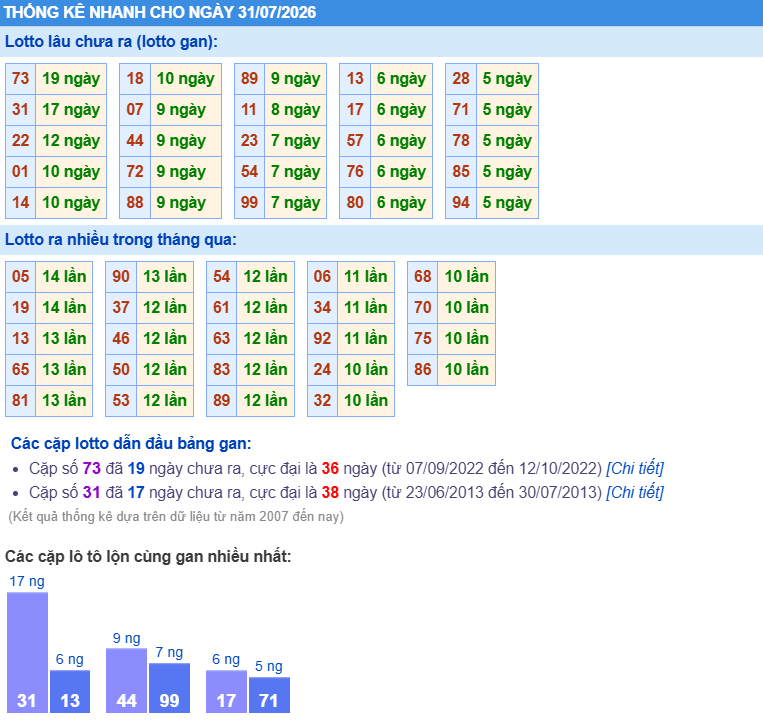Click 'Các cặp lô tô lộn cùng gan' heading
This screenshot has height=720, width=763.
tap(148, 556)
